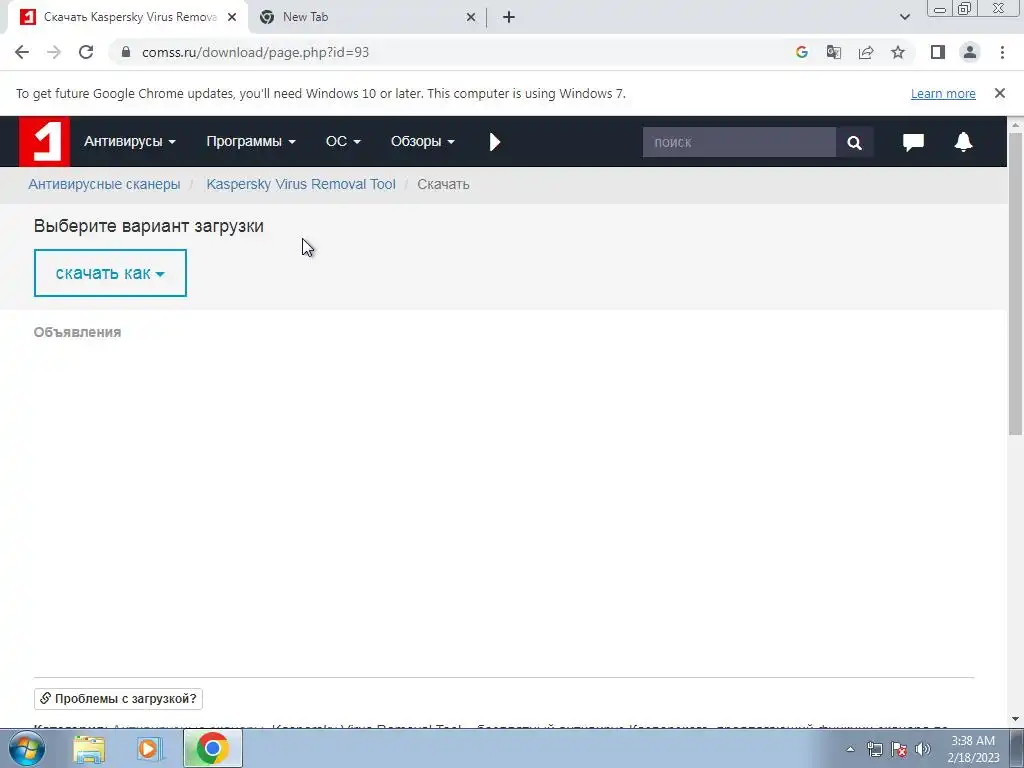Expand the Антивирусы menu
1024x768 pixels.
point(129,142)
